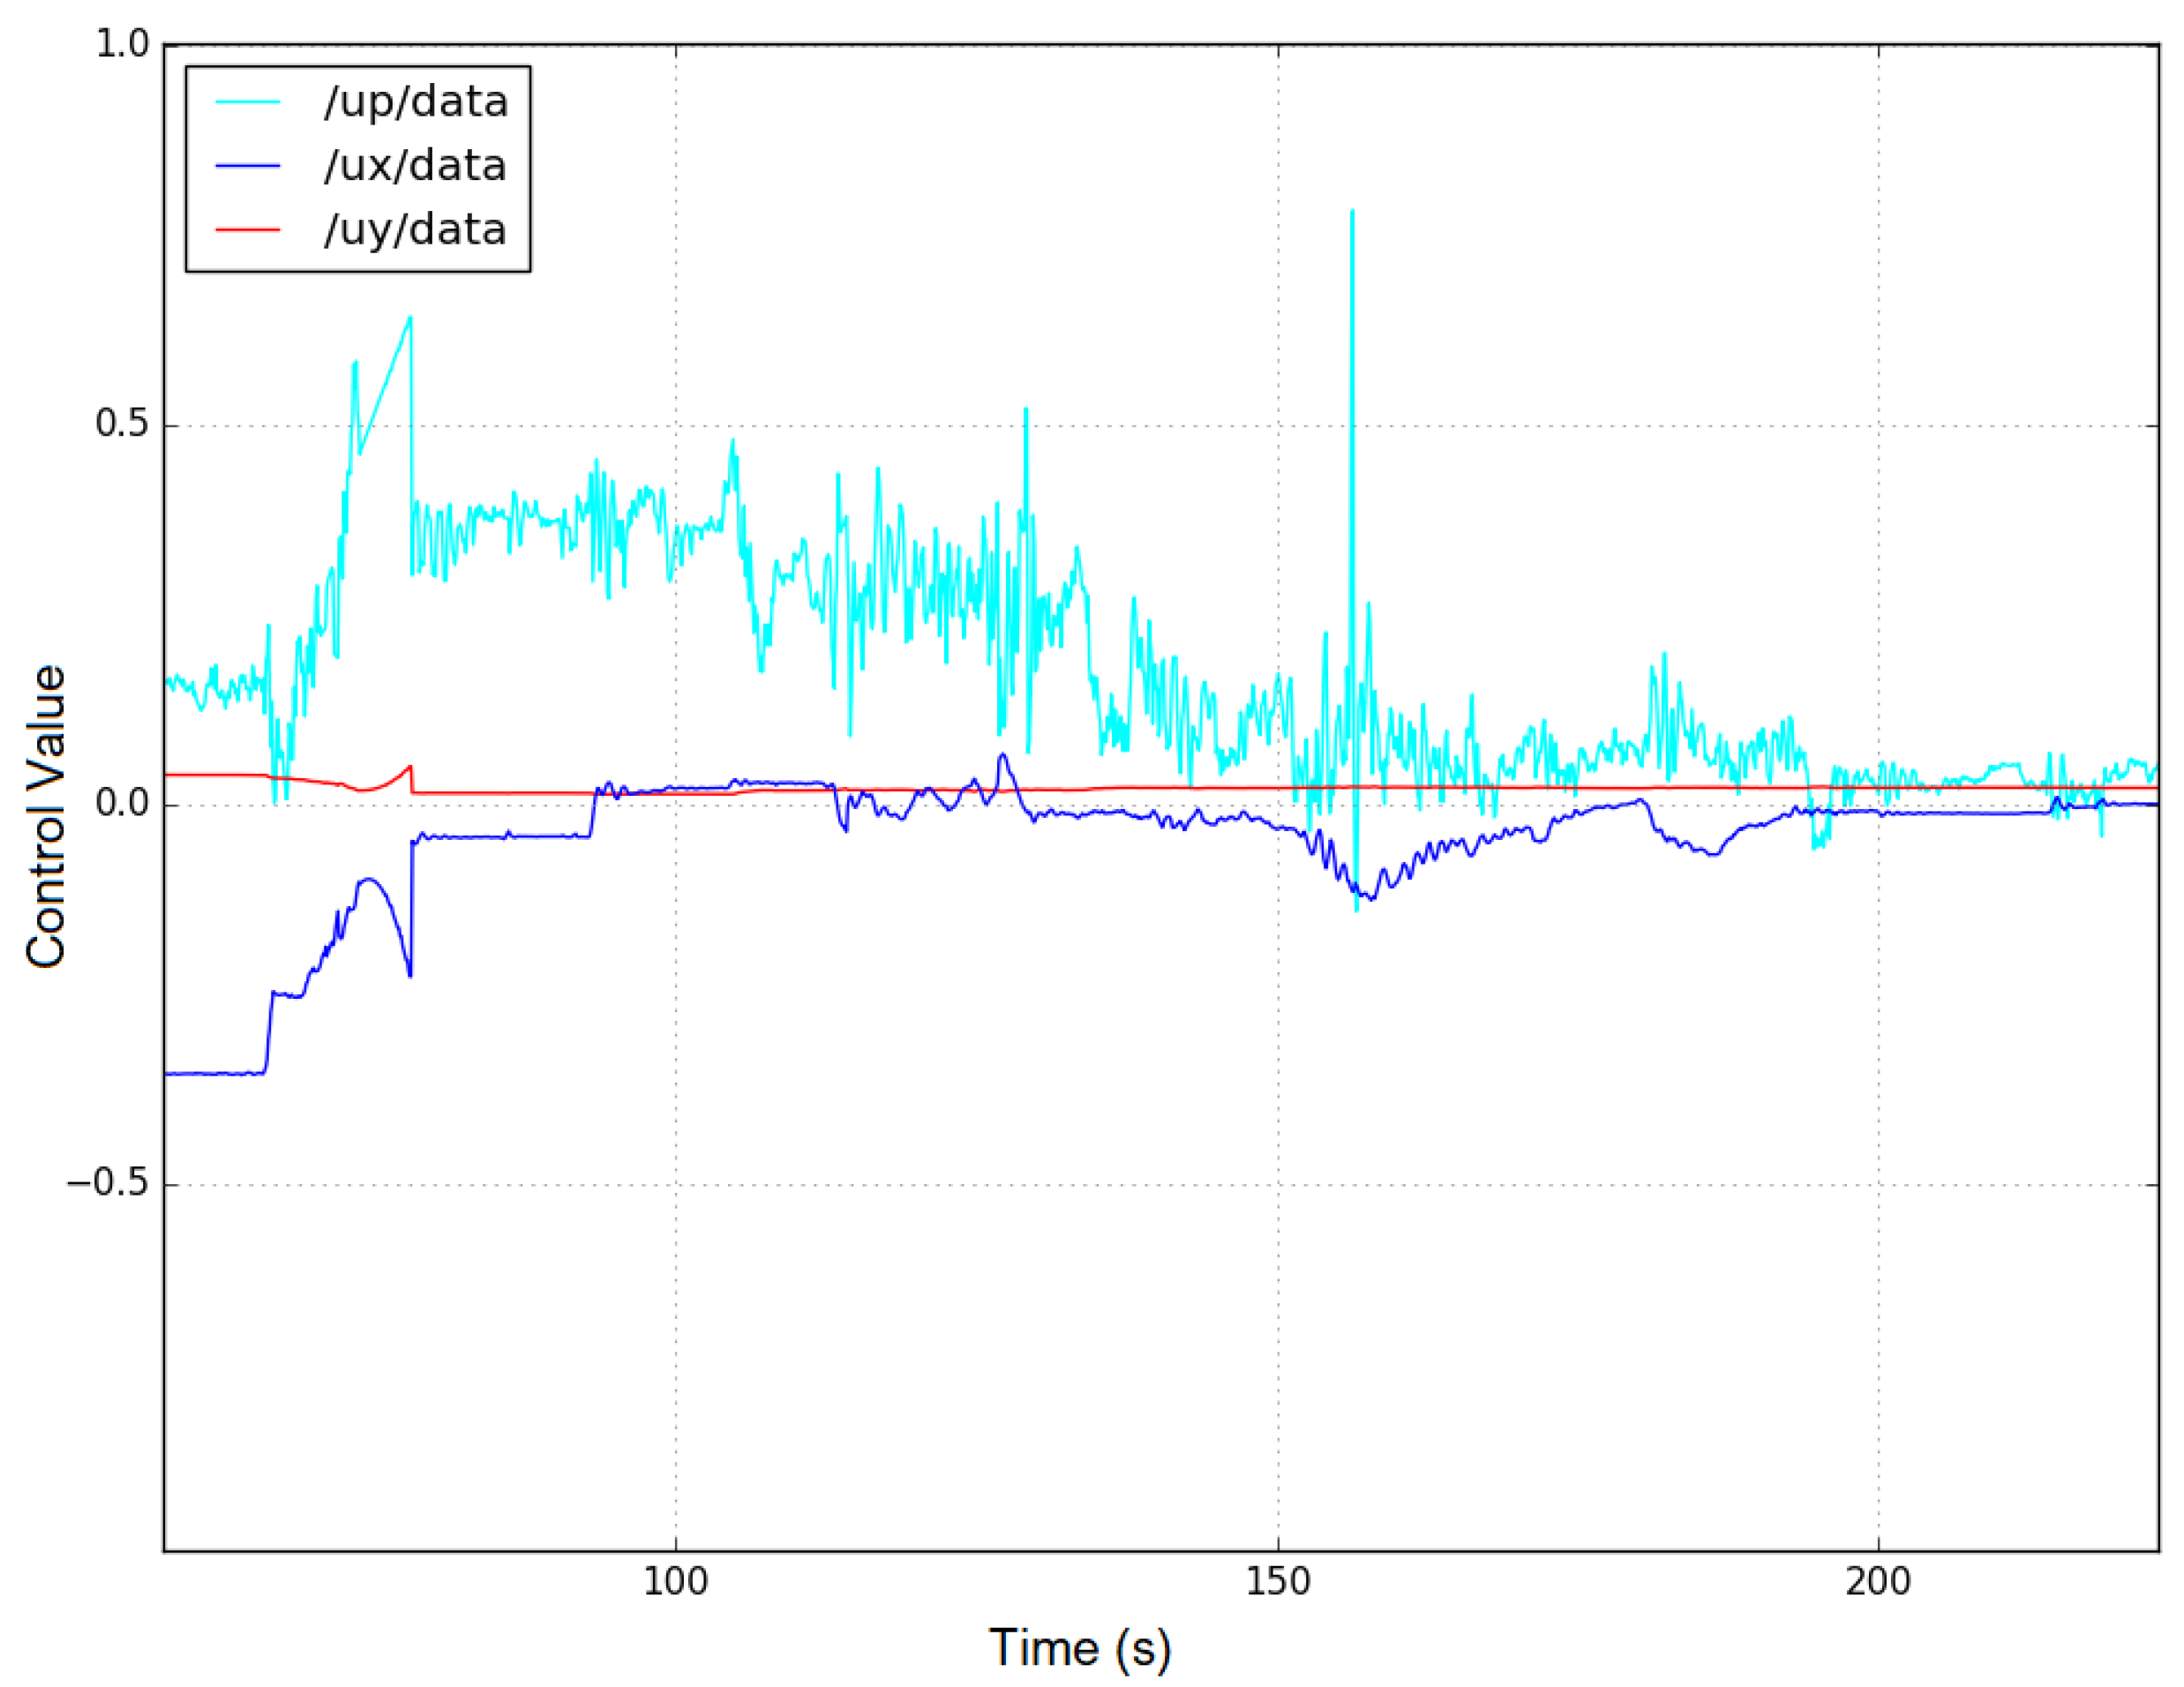Click the cyan /up/data legend line
This screenshot has height=1687, width=2184.
pyautogui.click(x=248, y=102)
